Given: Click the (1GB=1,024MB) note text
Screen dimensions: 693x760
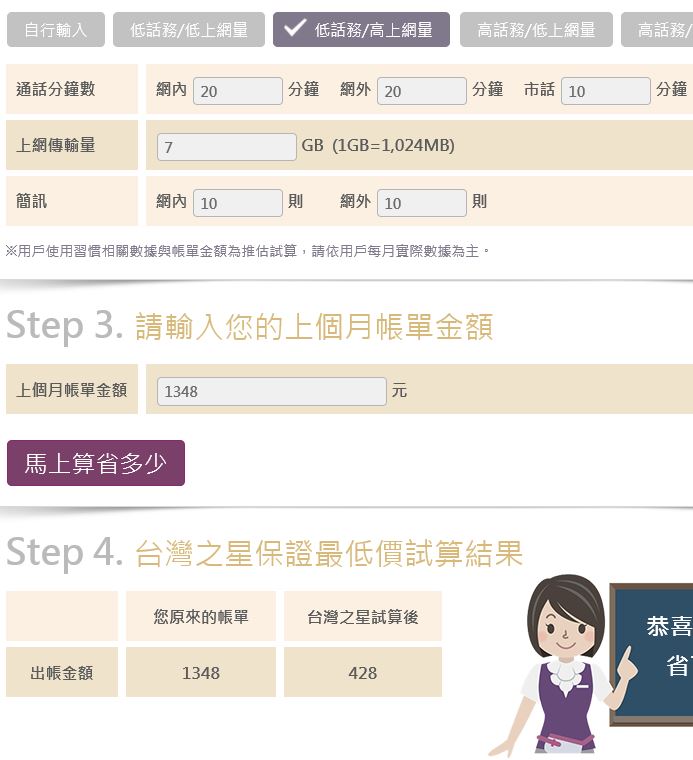Looking at the screenshot, I should pyautogui.click(x=393, y=145).
